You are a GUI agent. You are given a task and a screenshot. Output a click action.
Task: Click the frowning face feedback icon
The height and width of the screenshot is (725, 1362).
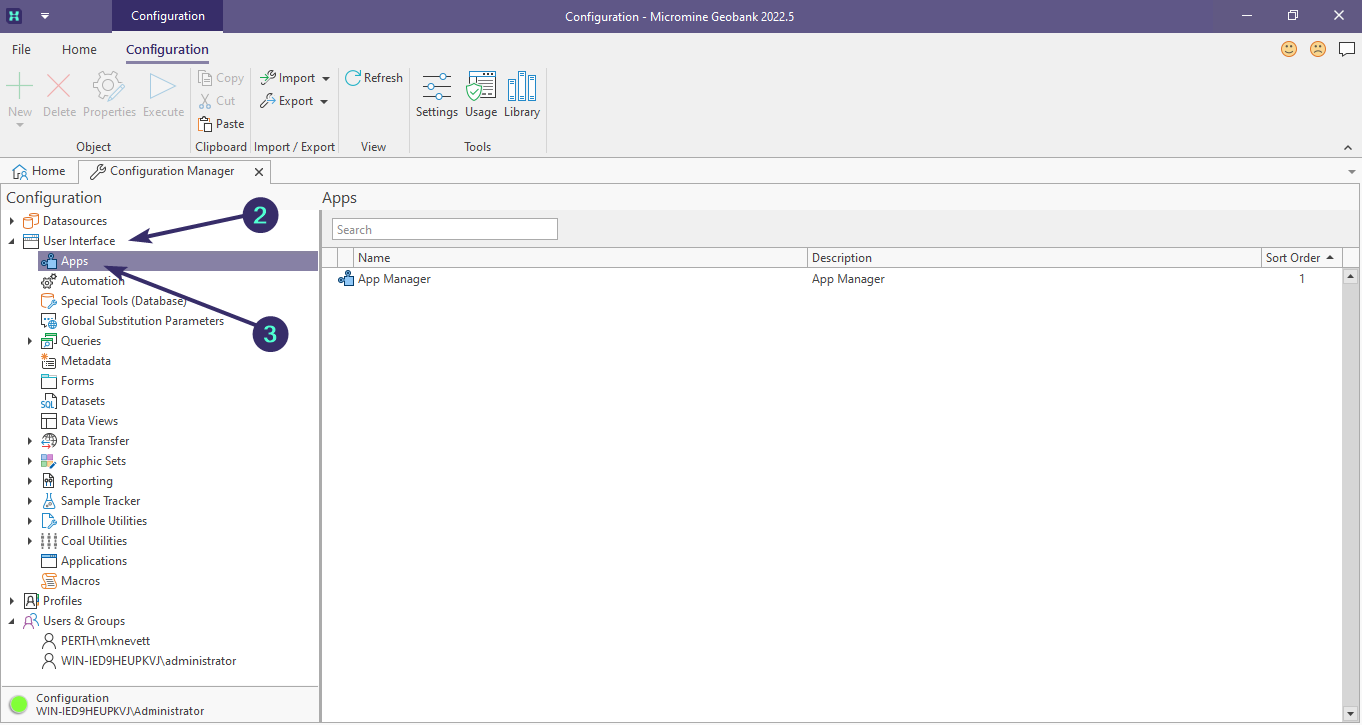pyautogui.click(x=1318, y=49)
